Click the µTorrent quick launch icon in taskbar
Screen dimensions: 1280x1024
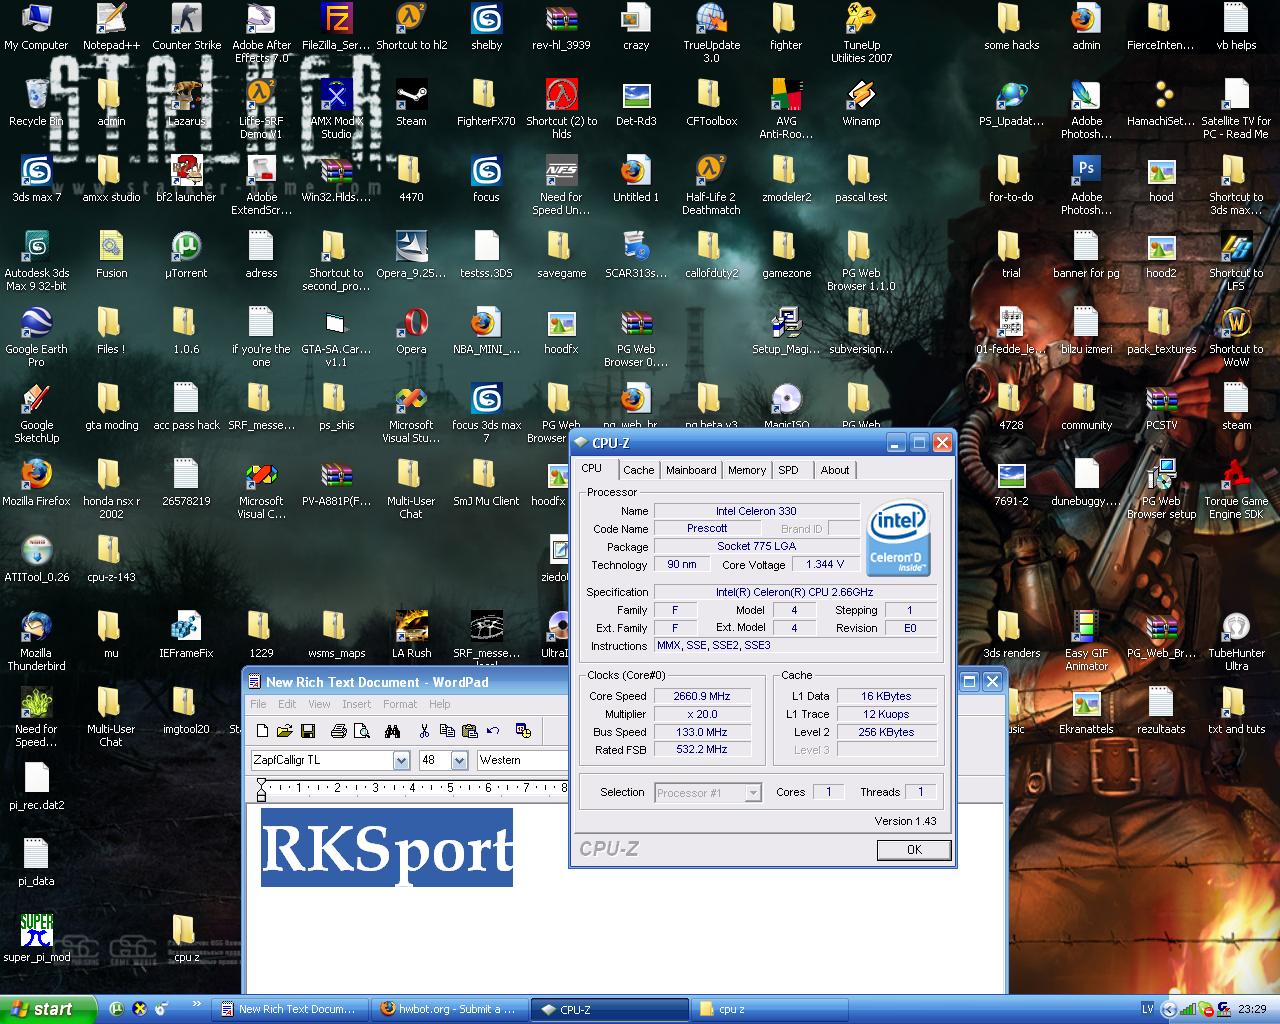[x=116, y=1009]
